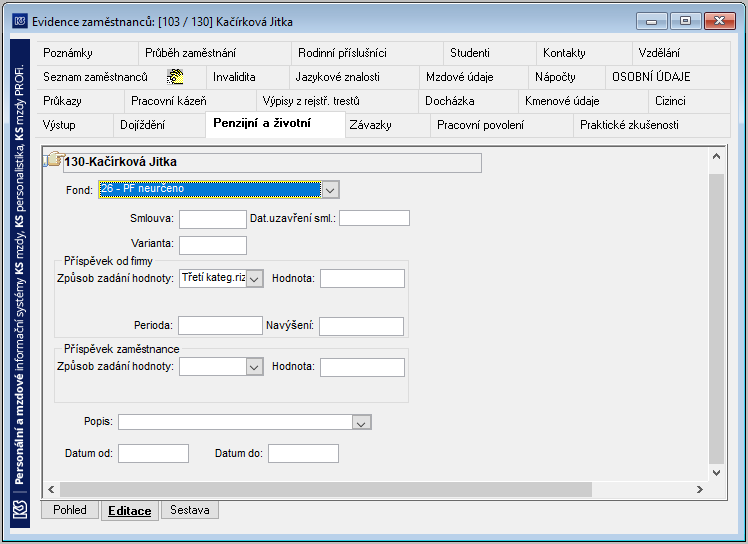Click the hand icon beside Seznam zaměstnanců
This screenshot has height=544, width=748.
[175, 77]
